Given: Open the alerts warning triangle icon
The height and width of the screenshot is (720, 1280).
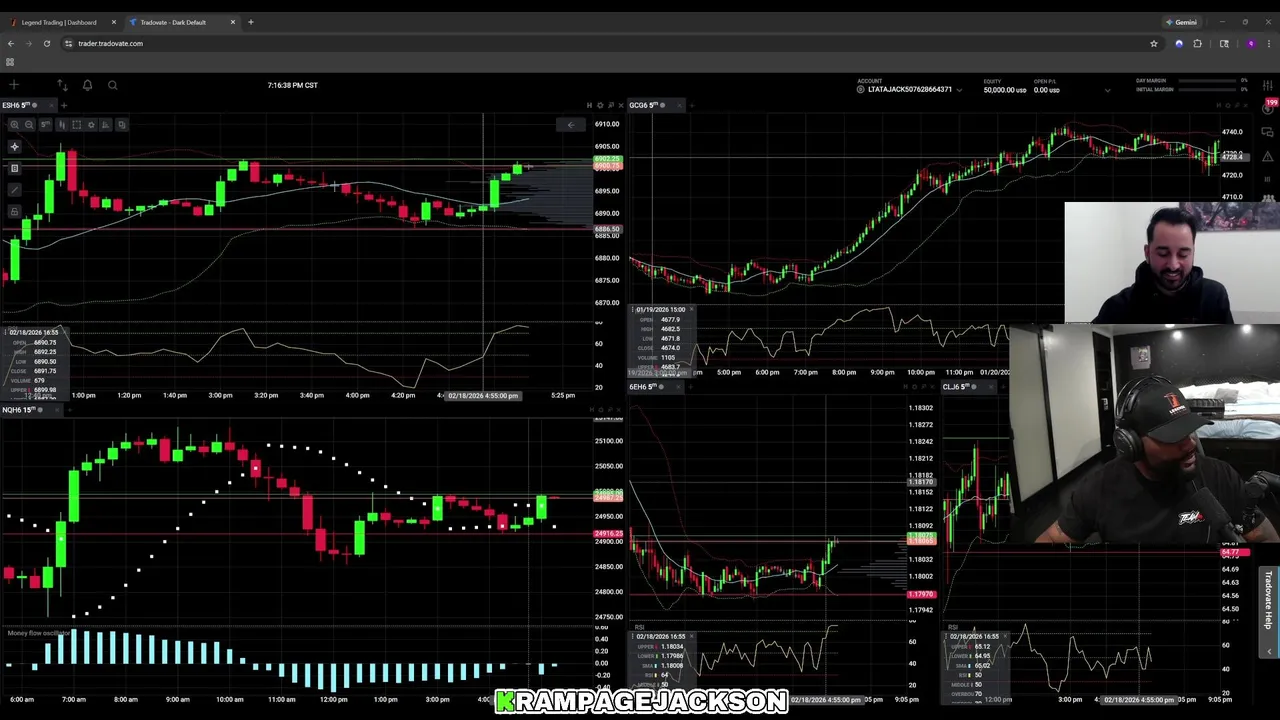Looking at the screenshot, I should point(1267,156).
